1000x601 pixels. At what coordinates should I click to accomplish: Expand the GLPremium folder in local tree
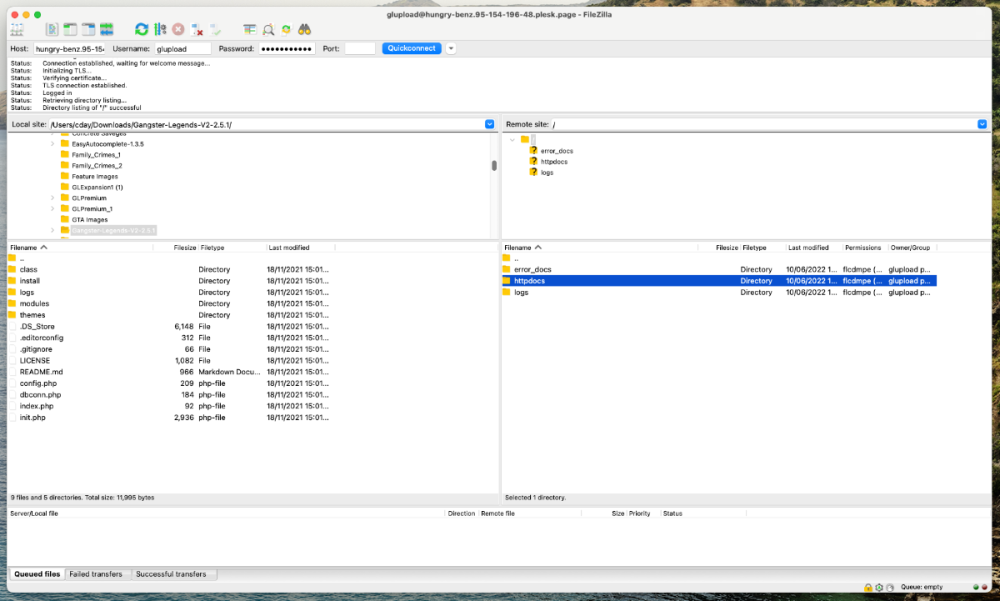tap(52, 198)
